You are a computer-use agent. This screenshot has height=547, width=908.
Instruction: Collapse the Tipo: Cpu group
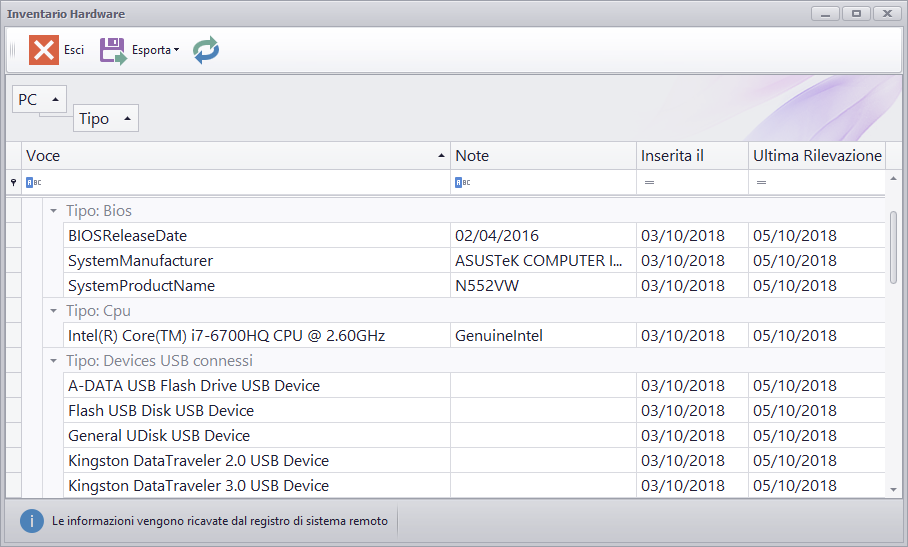coord(53,311)
